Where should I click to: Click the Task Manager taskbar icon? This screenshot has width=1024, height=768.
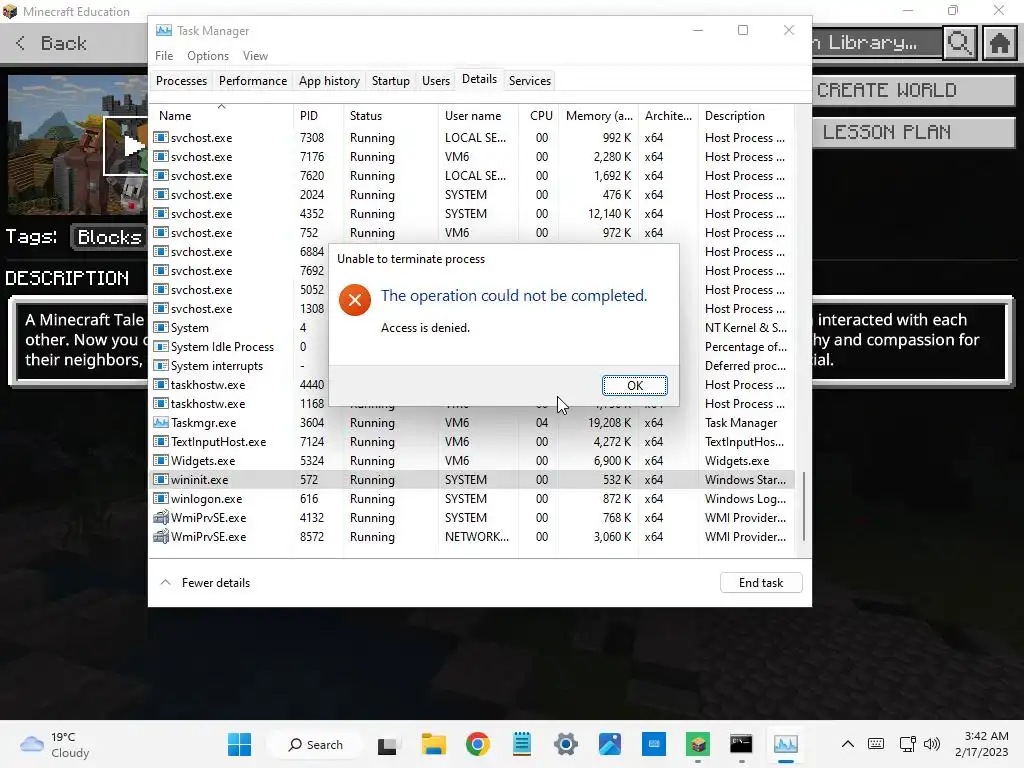pyautogui.click(x=786, y=744)
